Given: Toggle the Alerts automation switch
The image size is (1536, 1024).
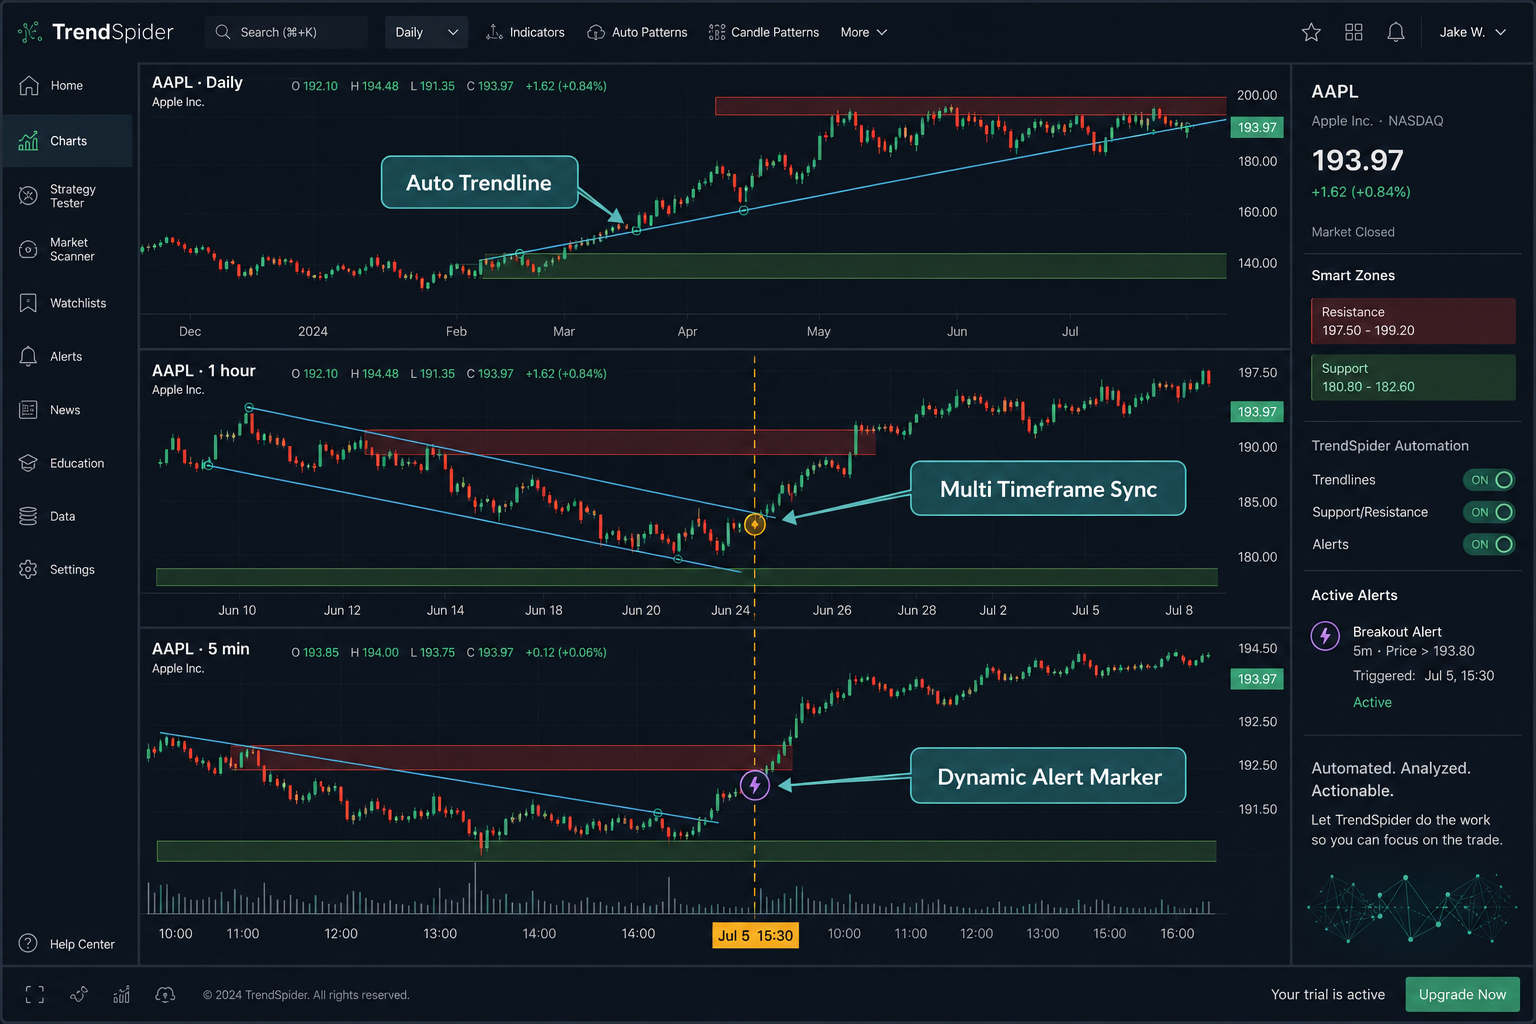Looking at the screenshot, I should pyautogui.click(x=1489, y=544).
